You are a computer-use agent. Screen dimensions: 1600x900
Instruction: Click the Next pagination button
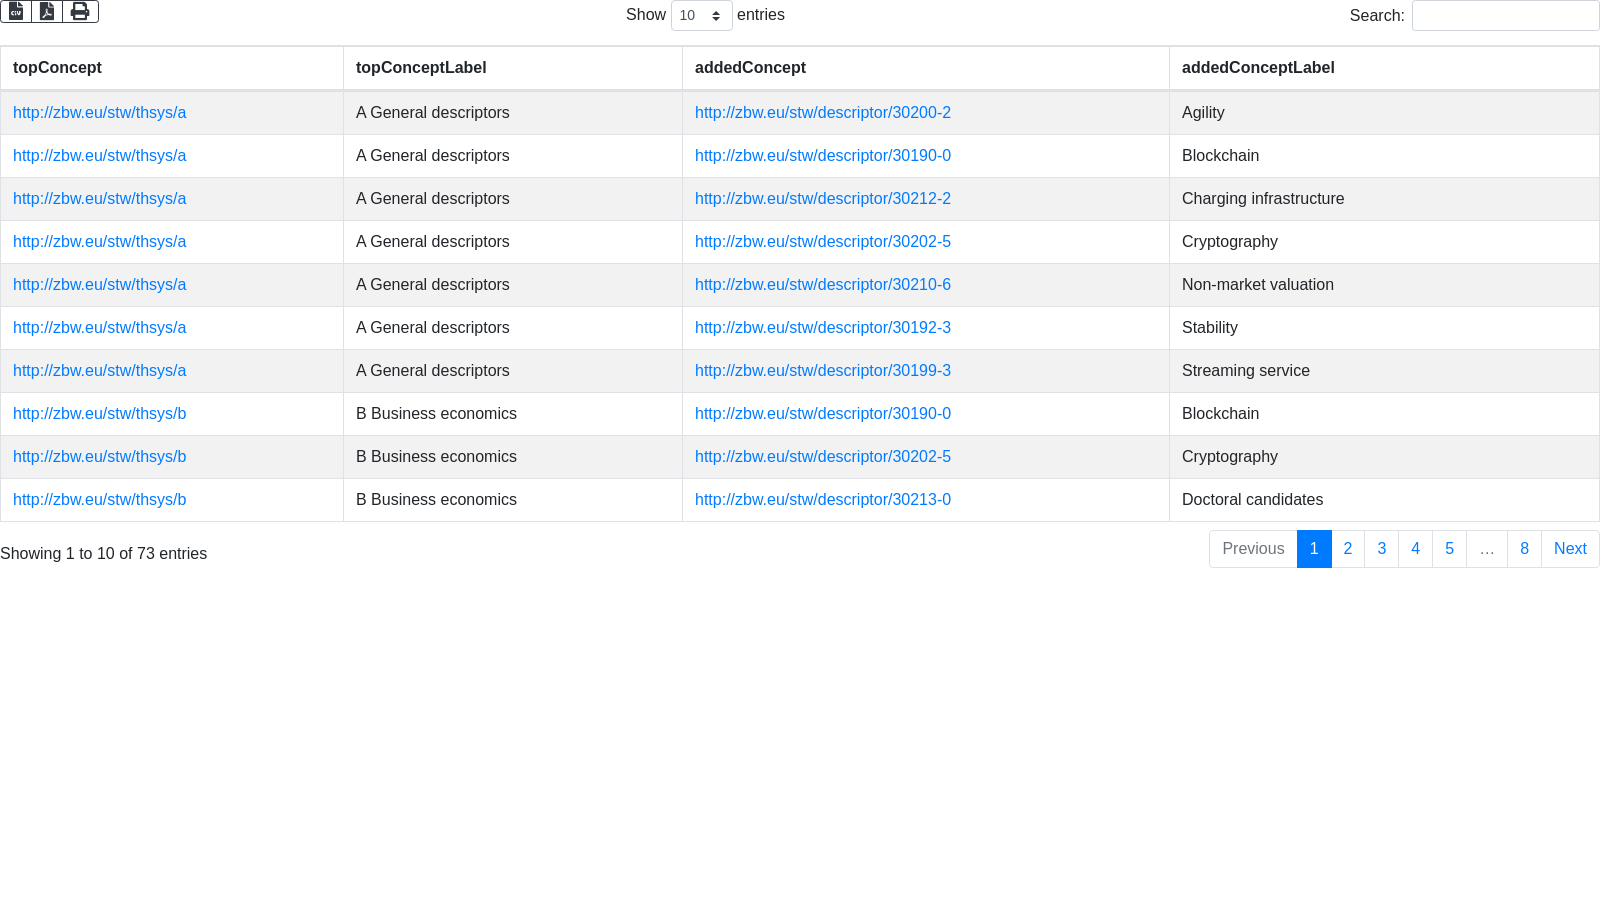click(1570, 549)
